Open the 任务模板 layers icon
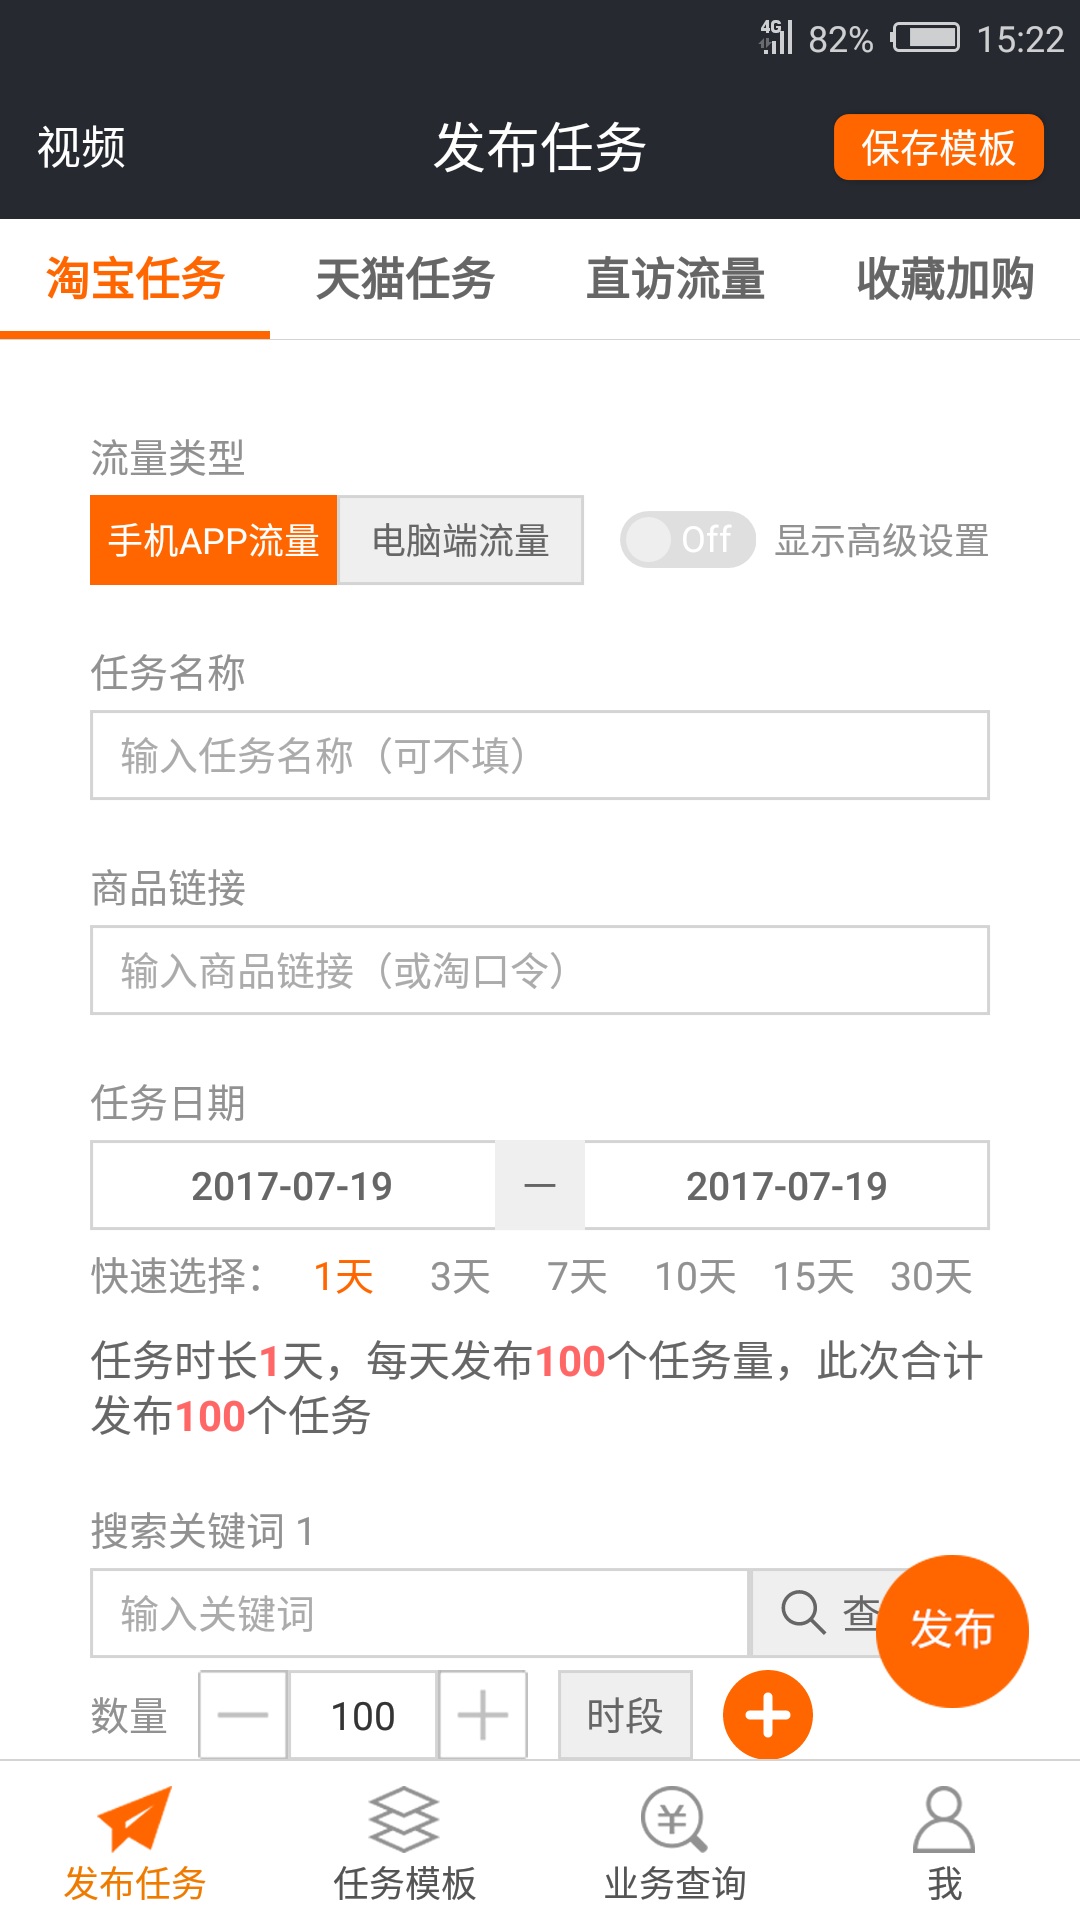 [404, 1820]
